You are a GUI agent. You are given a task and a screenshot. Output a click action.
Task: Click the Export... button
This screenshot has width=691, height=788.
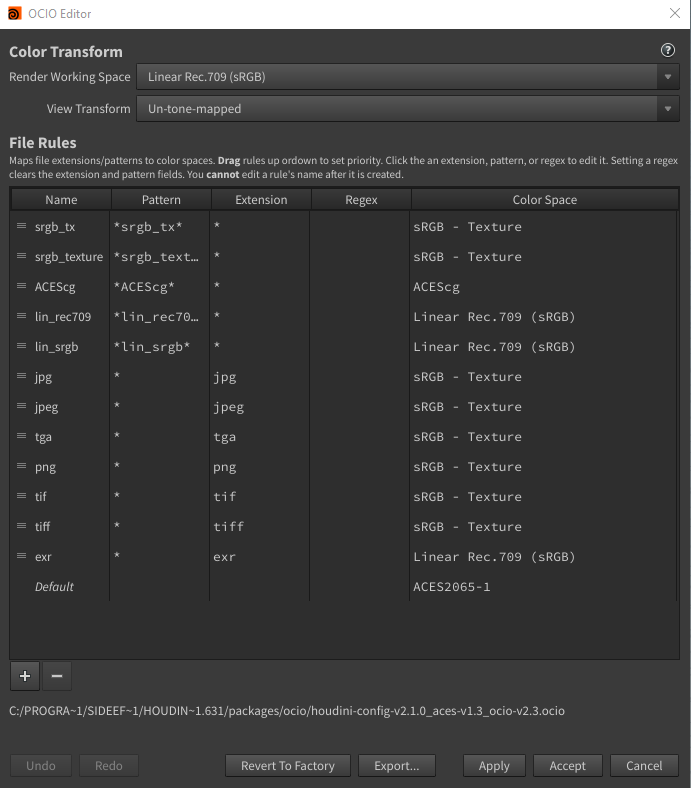[397, 765]
